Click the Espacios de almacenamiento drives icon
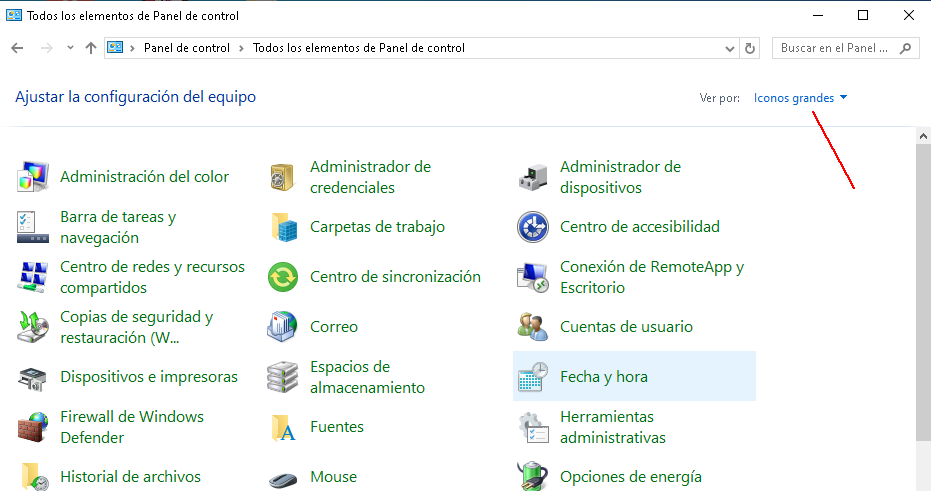 [x=283, y=376]
